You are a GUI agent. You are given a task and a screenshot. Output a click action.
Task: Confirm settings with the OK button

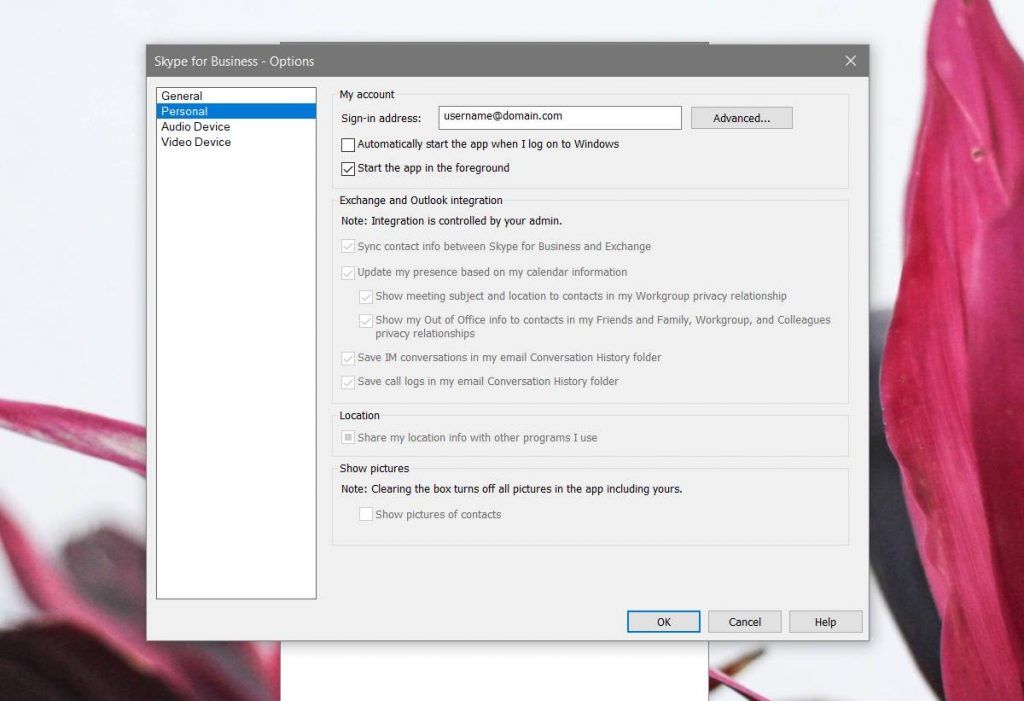pyautogui.click(x=663, y=622)
